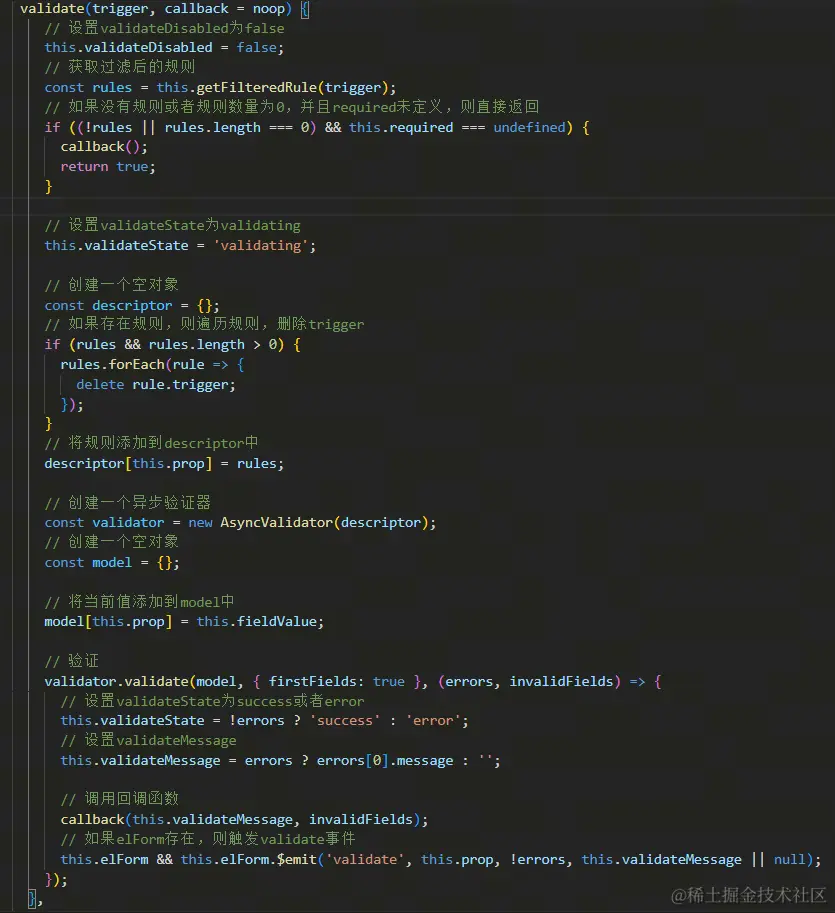The width and height of the screenshot is (835, 913).
Task: Click the 'this.elForm.$emit('validate'' line
Action: click(x=441, y=859)
